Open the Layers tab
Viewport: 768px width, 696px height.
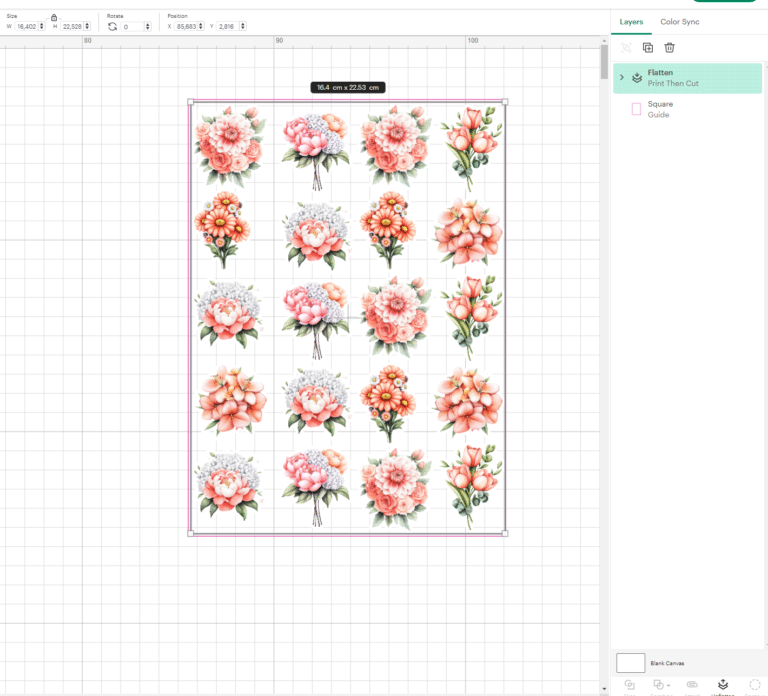pyautogui.click(x=631, y=22)
